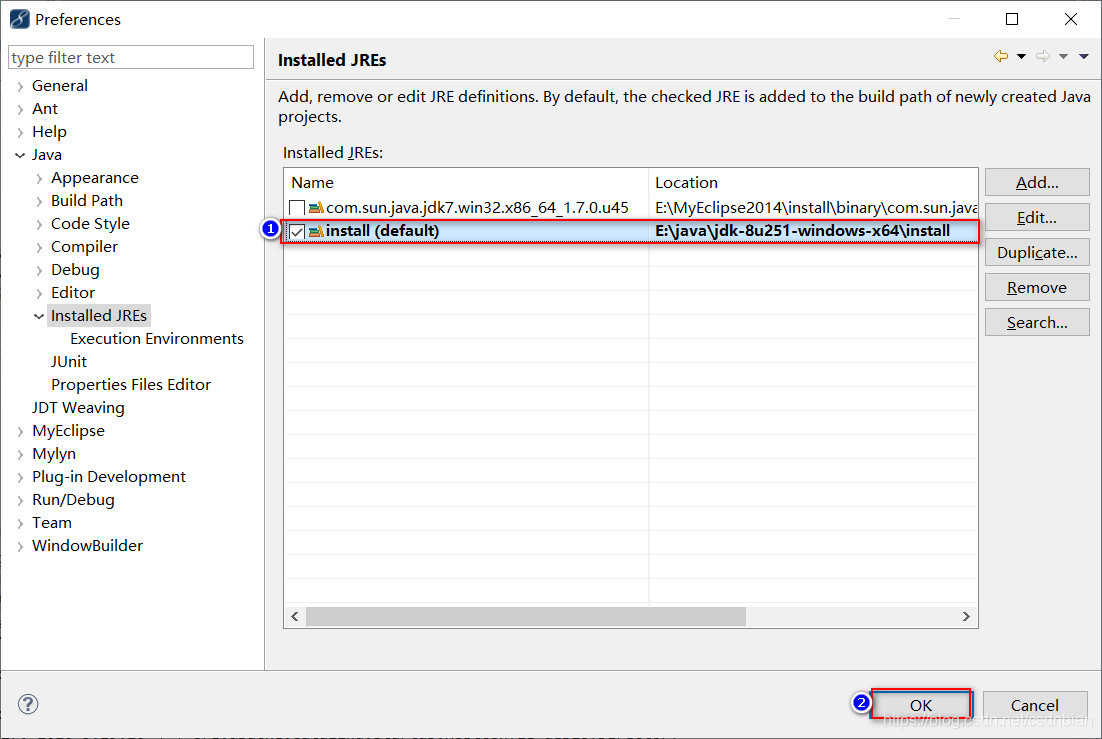1102x739 pixels.
Task: Click the help question mark icon
Action: pyautogui.click(x=28, y=704)
